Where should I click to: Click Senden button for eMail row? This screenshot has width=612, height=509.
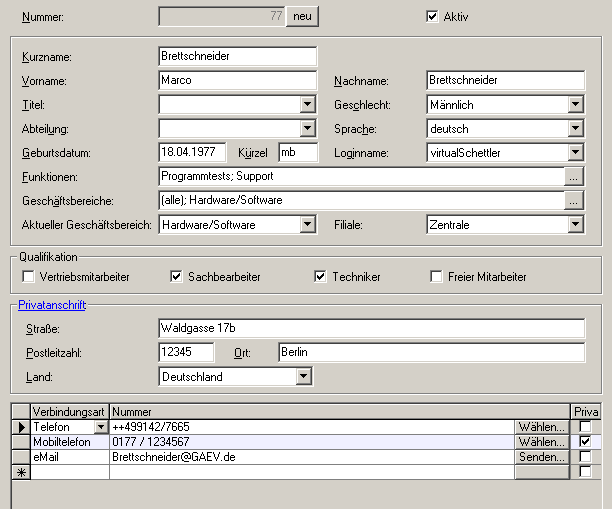click(x=541, y=456)
